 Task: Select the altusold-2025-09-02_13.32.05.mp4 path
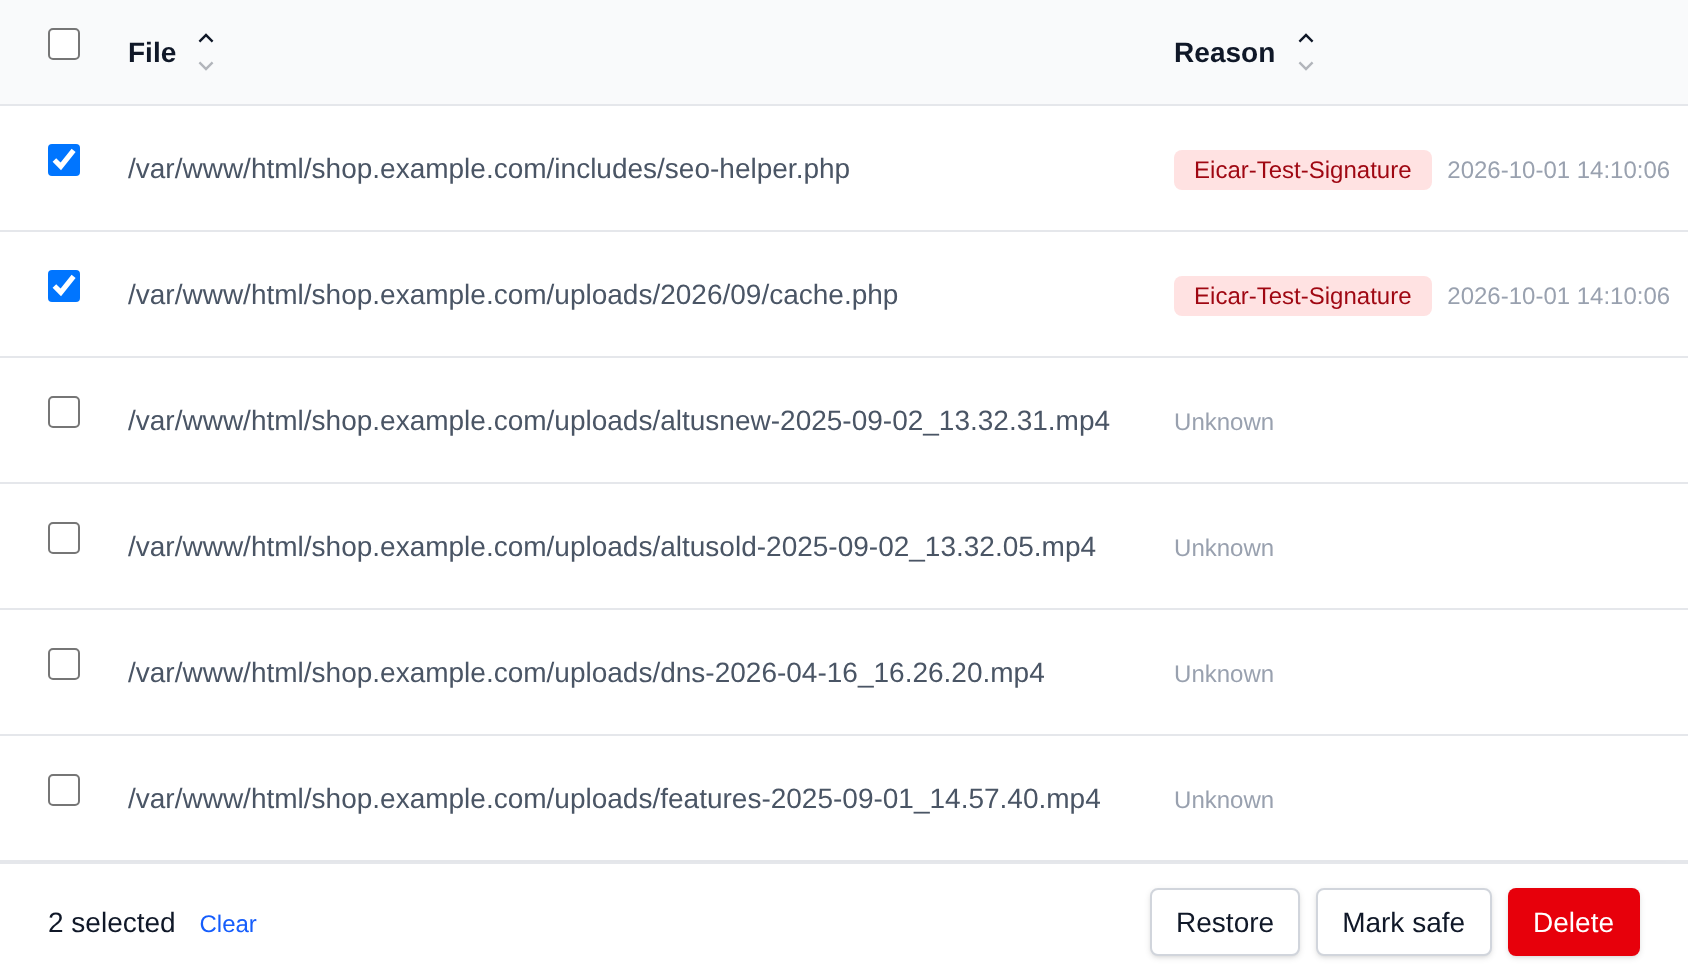click(x=612, y=547)
